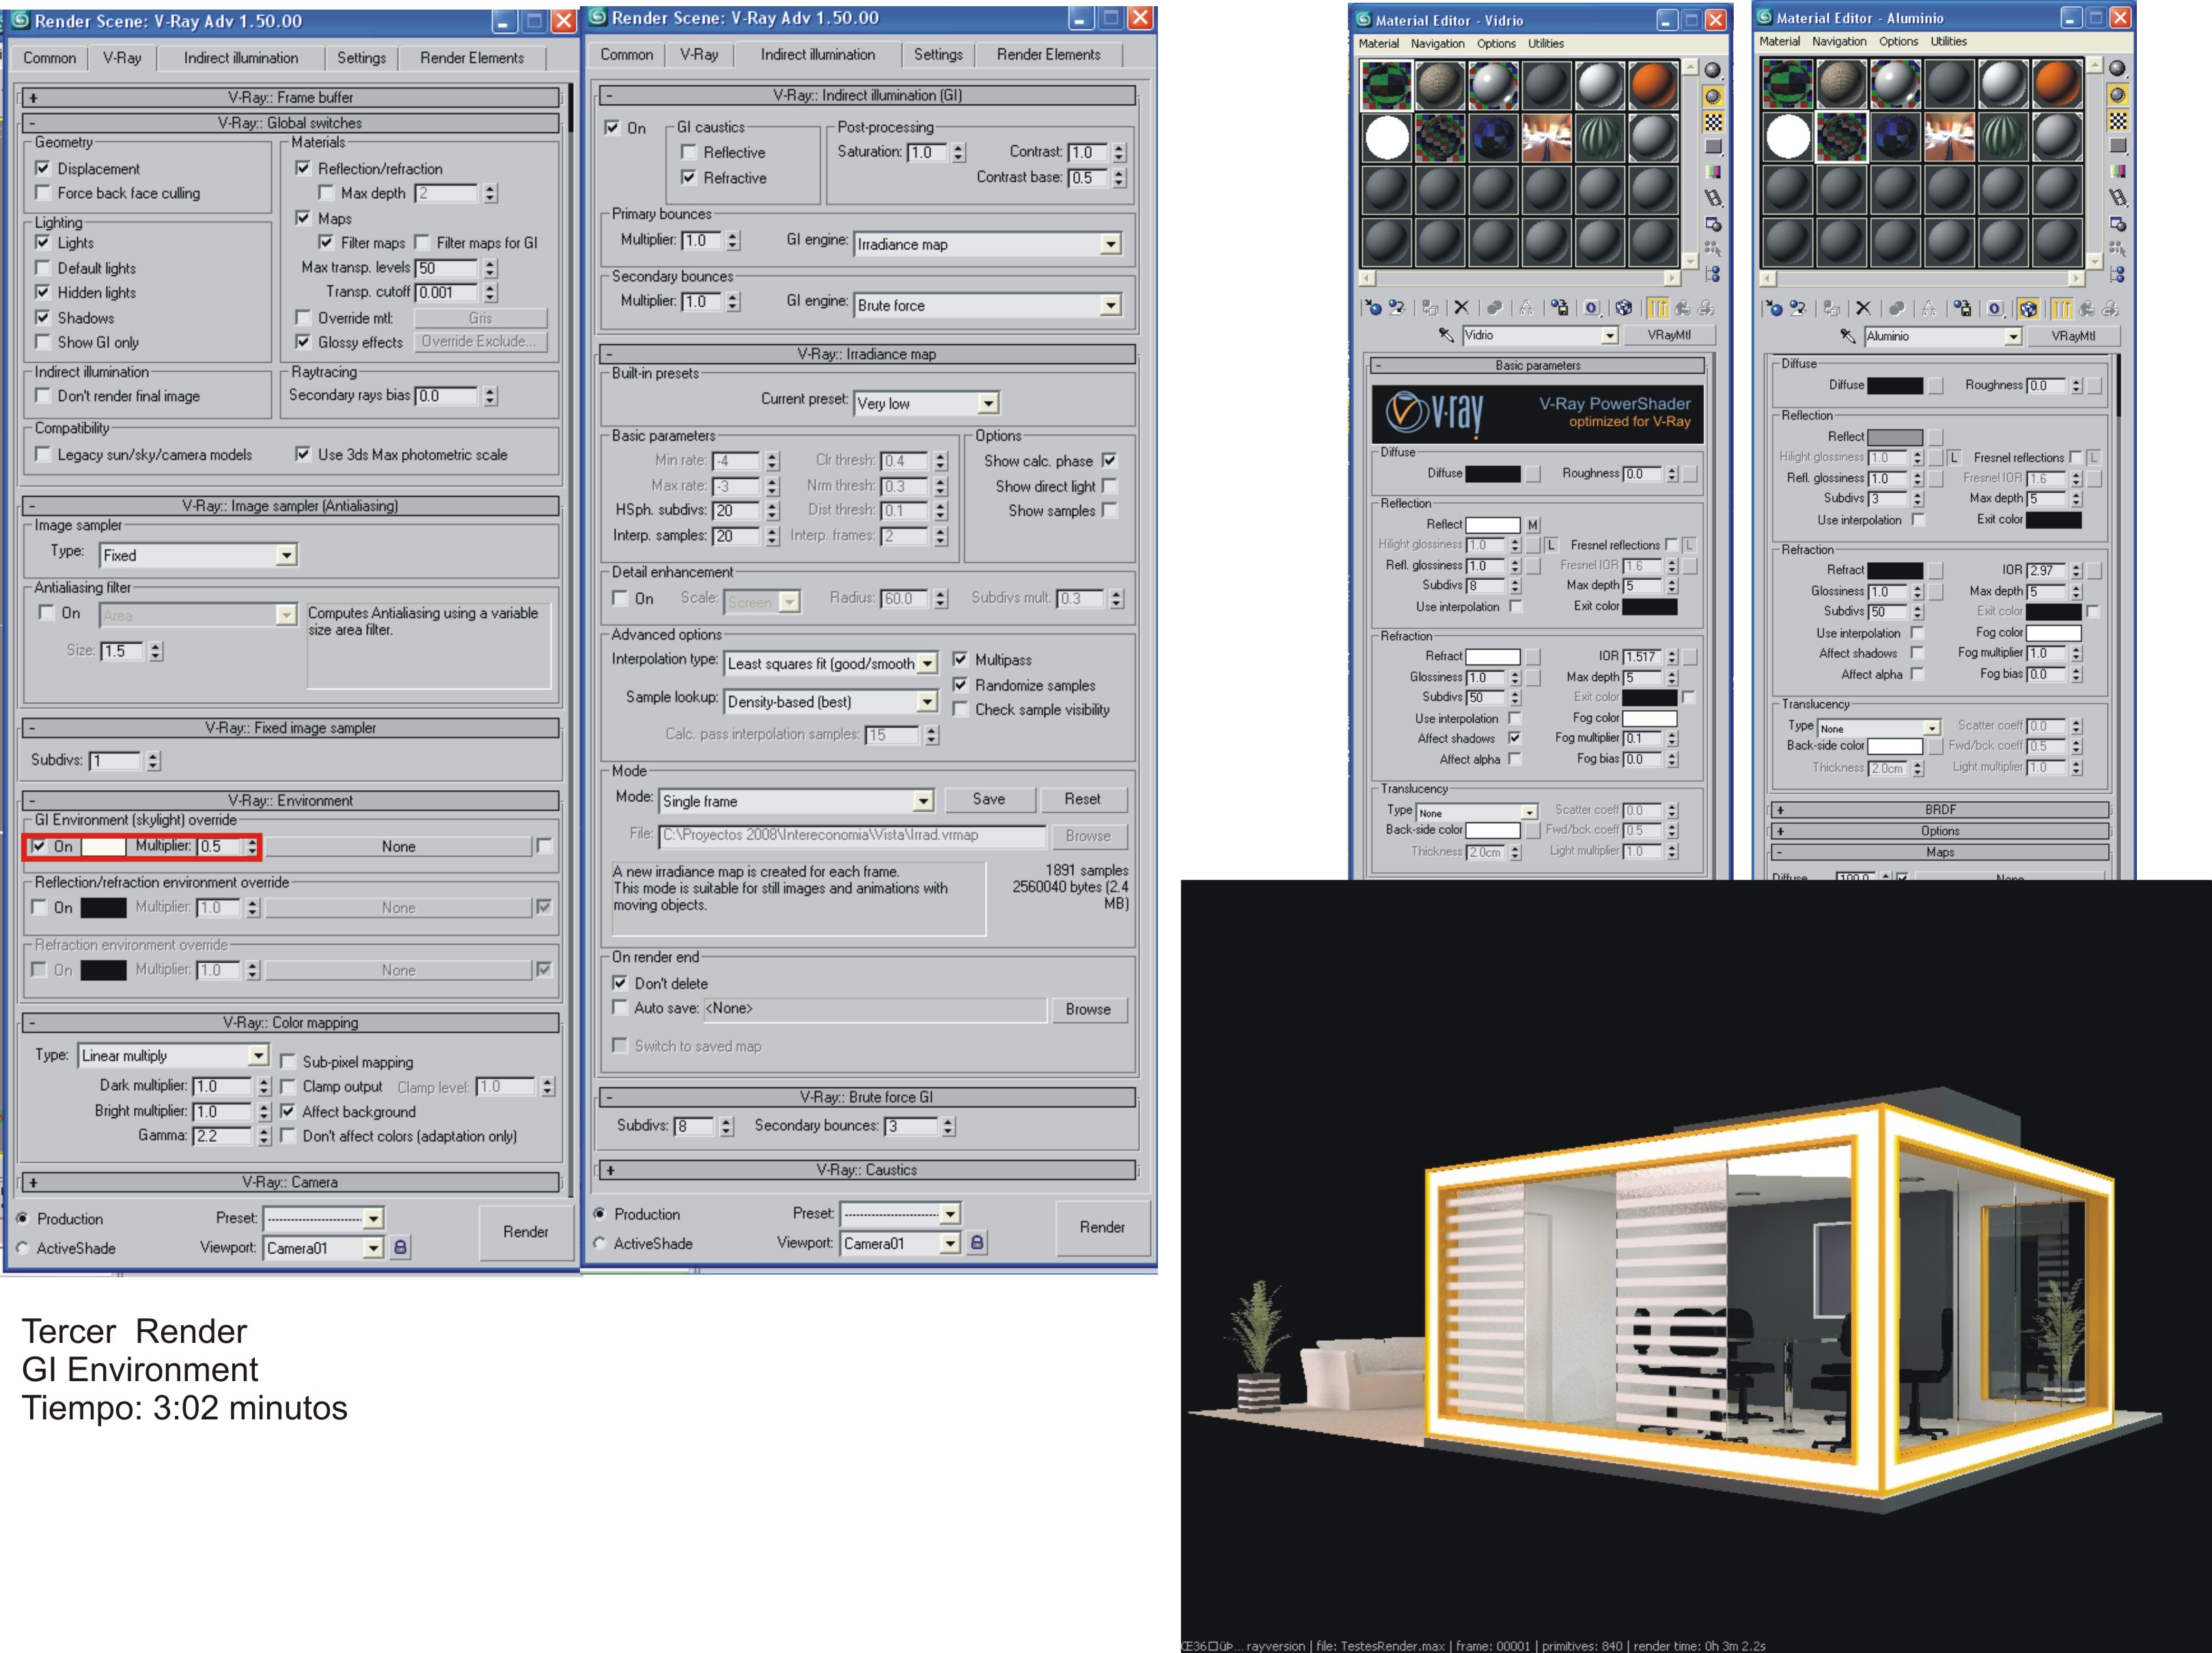
Task: Toggle checkered Background icon in Vidrio editor
Action: click(x=1713, y=122)
